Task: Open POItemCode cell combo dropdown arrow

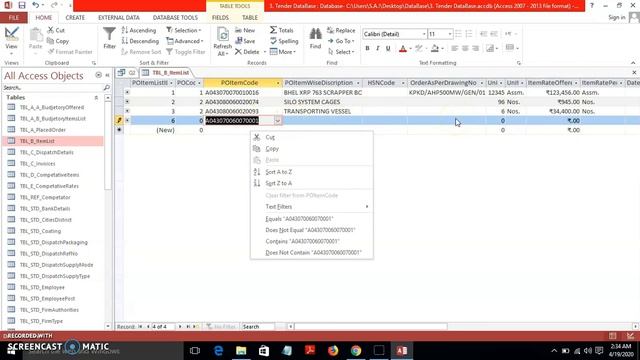Action: point(278,120)
